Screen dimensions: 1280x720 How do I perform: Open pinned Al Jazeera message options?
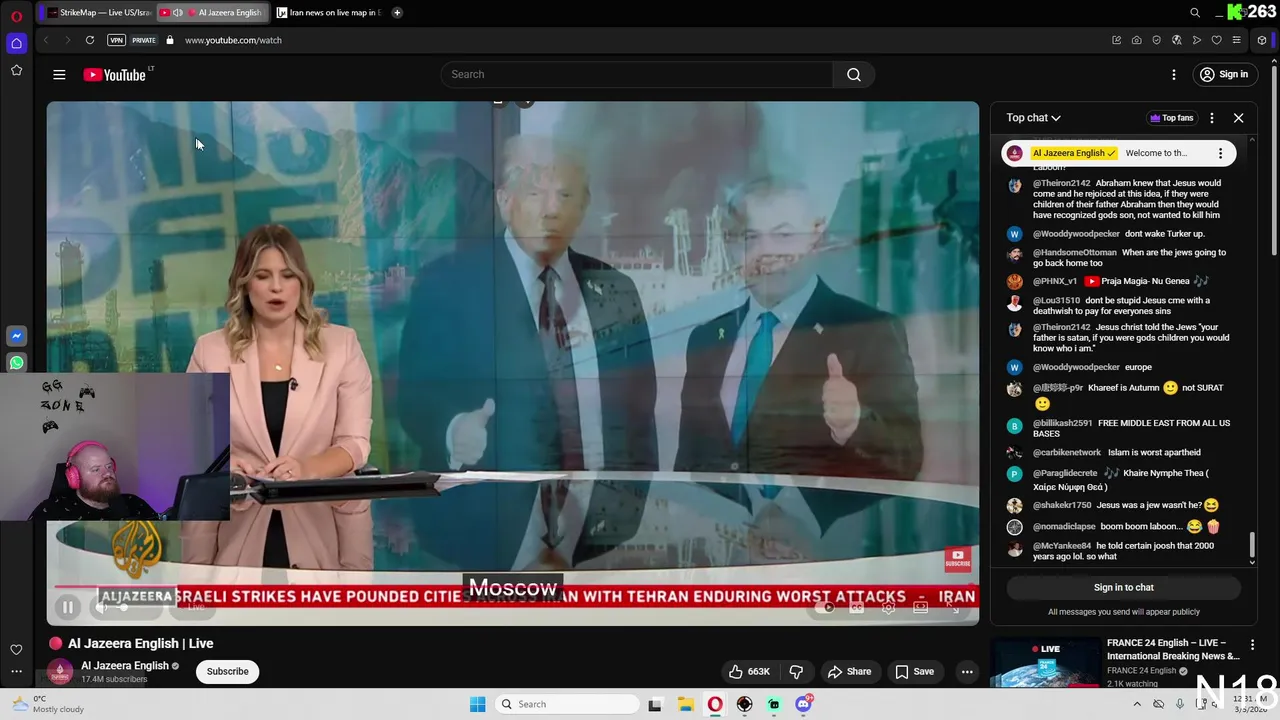[1220, 153]
